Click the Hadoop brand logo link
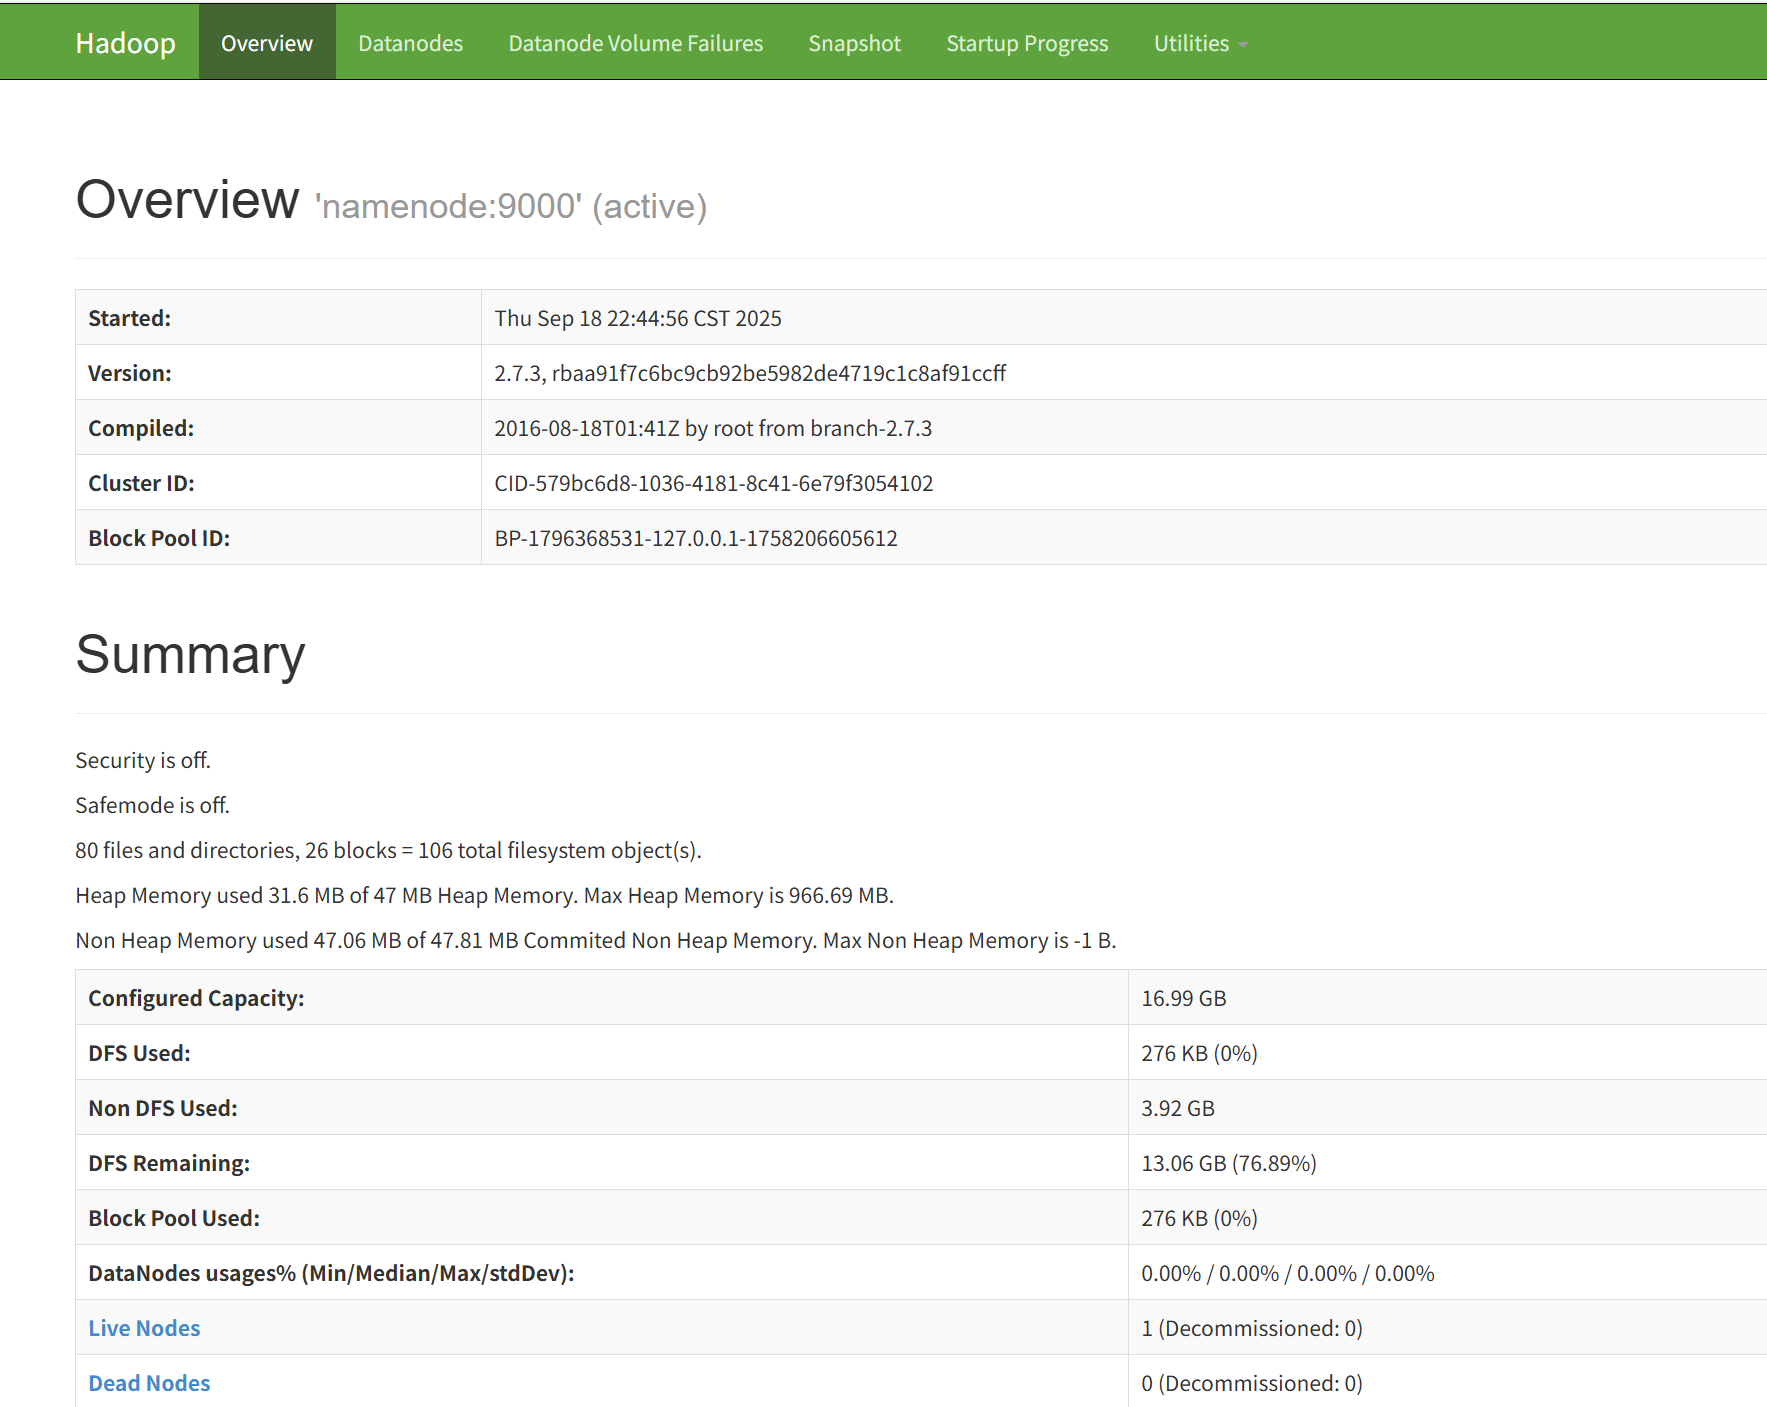1767x1407 pixels. click(125, 43)
